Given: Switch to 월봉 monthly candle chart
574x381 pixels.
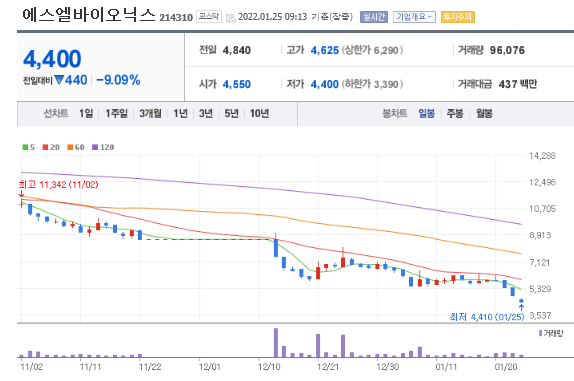Looking at the screenshot, I should (x=484, y=113).
